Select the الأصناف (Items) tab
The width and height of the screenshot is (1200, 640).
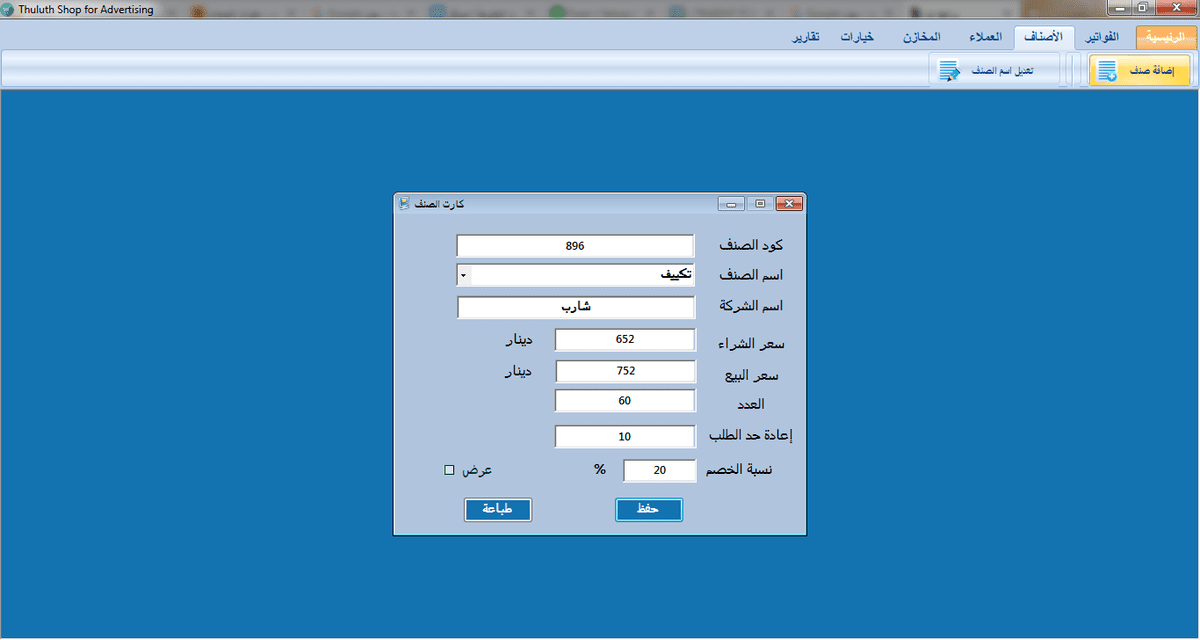pos(1044,36)
